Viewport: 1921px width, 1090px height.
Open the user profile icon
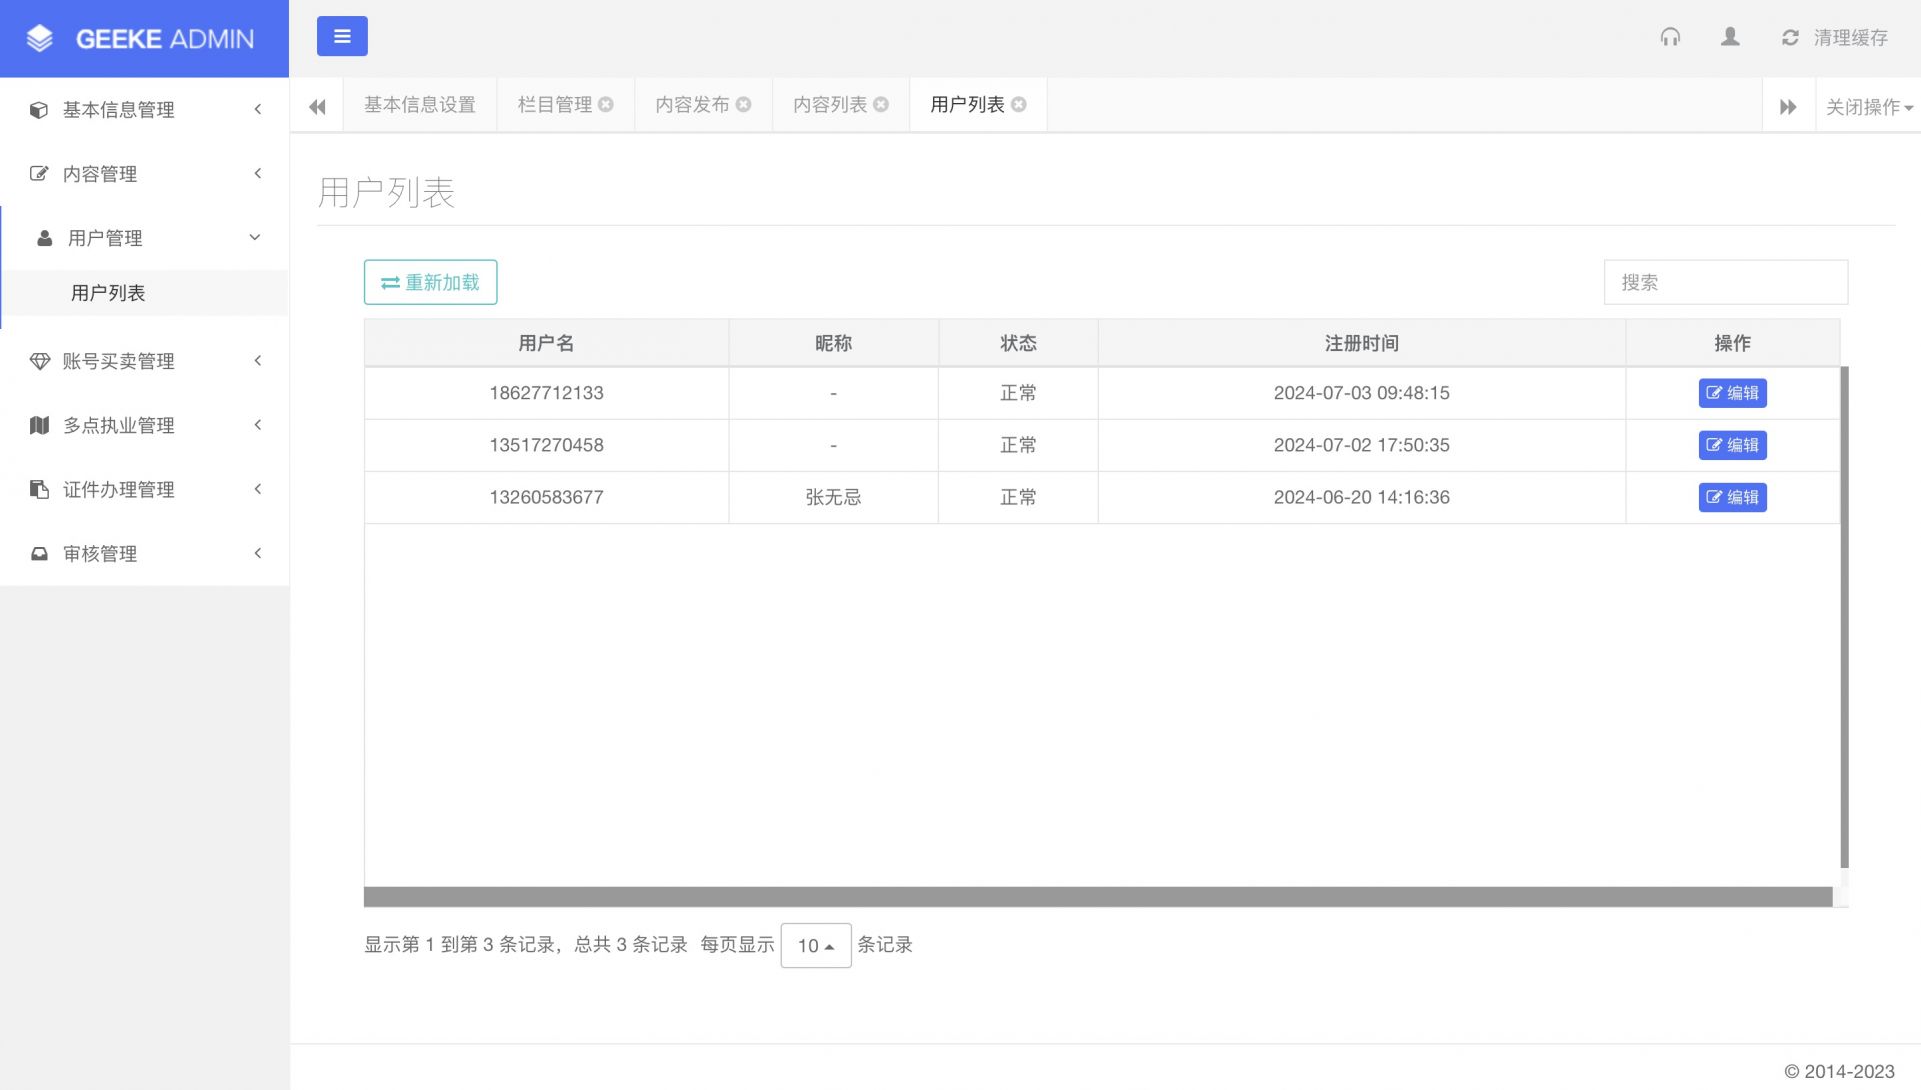1730,37
